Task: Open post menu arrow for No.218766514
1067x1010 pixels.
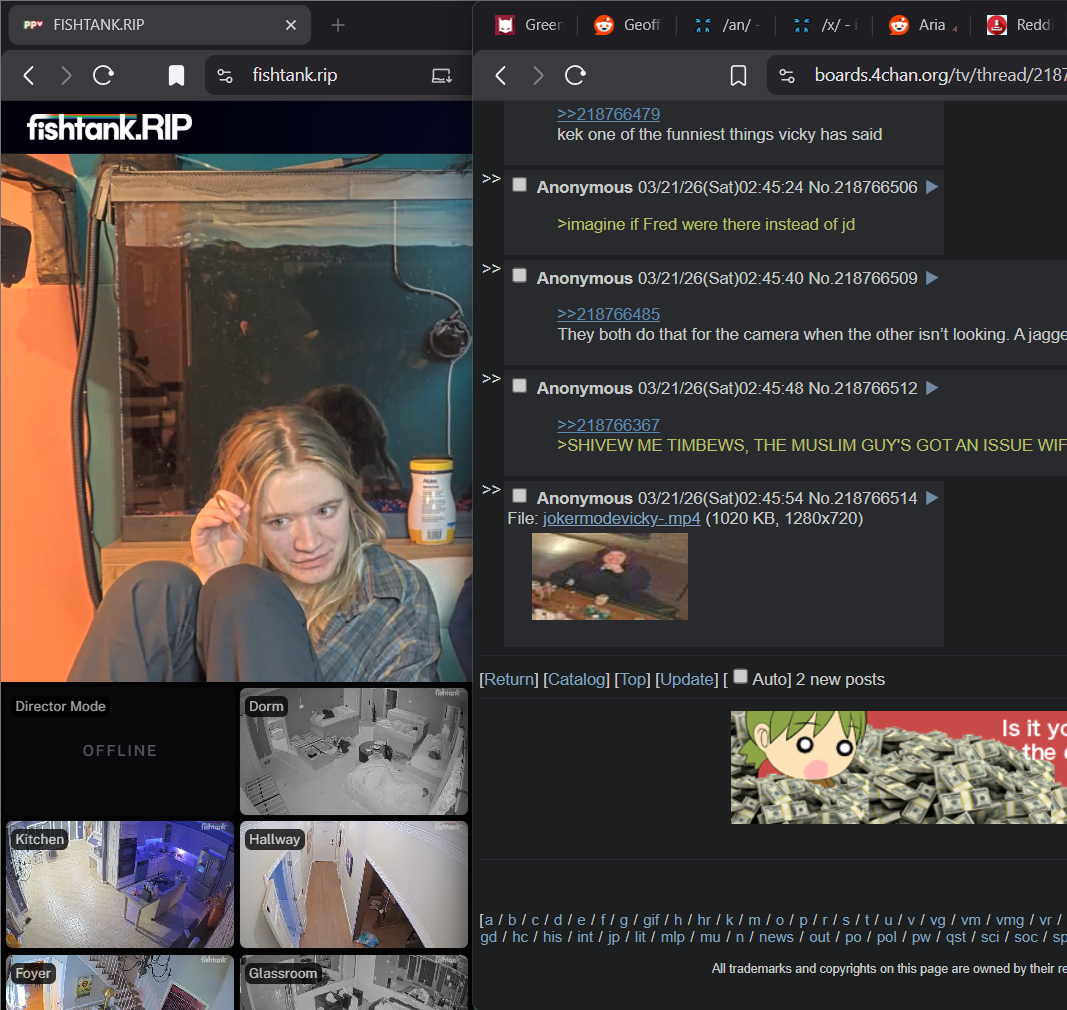Action: (932, 498)
